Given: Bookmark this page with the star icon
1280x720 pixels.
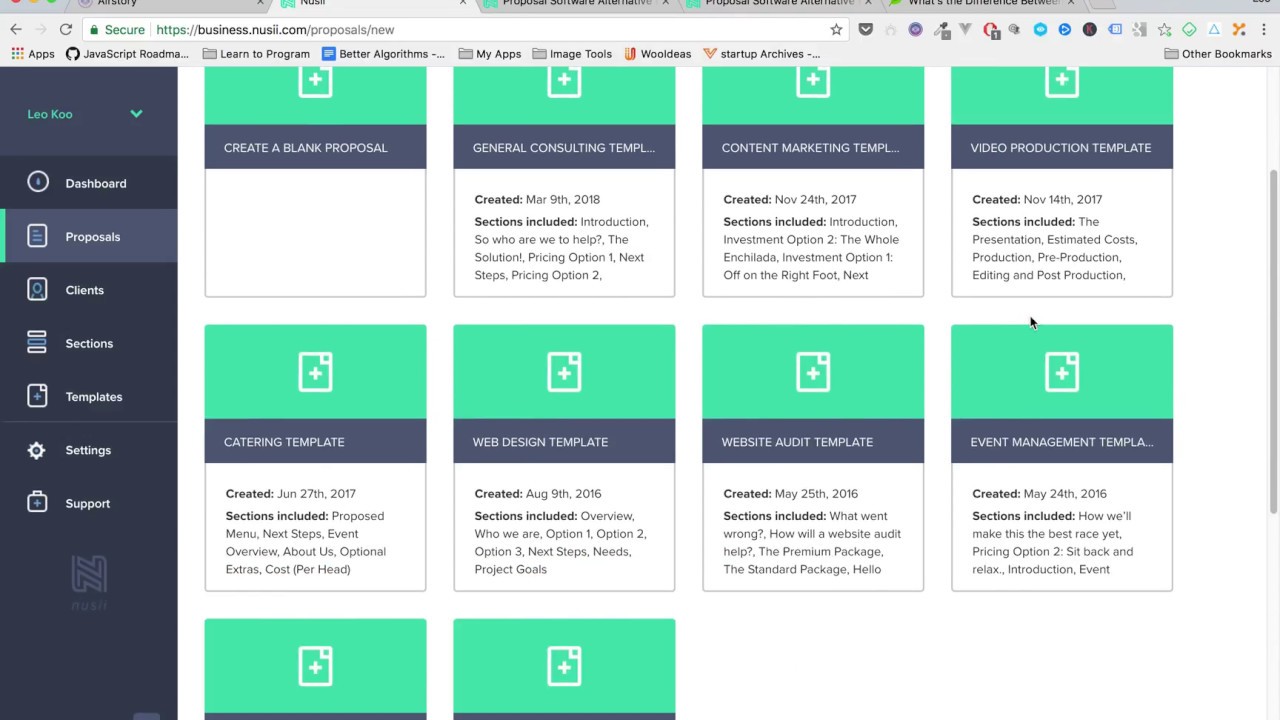Looking at the screenshot, I should [x=836, y=30].
